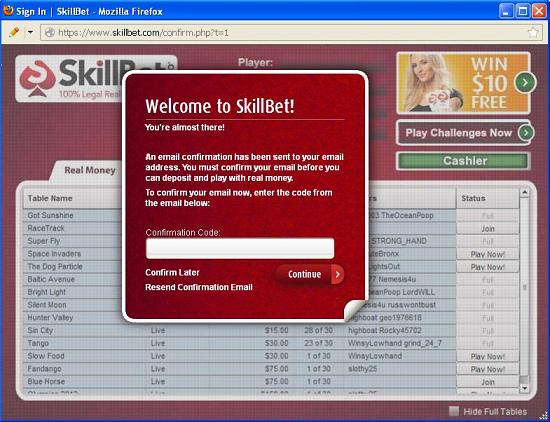The width and height of the screenshot is (550, 422).
Task: Click the table scrollbar down arrow
Action: (524, 388)
